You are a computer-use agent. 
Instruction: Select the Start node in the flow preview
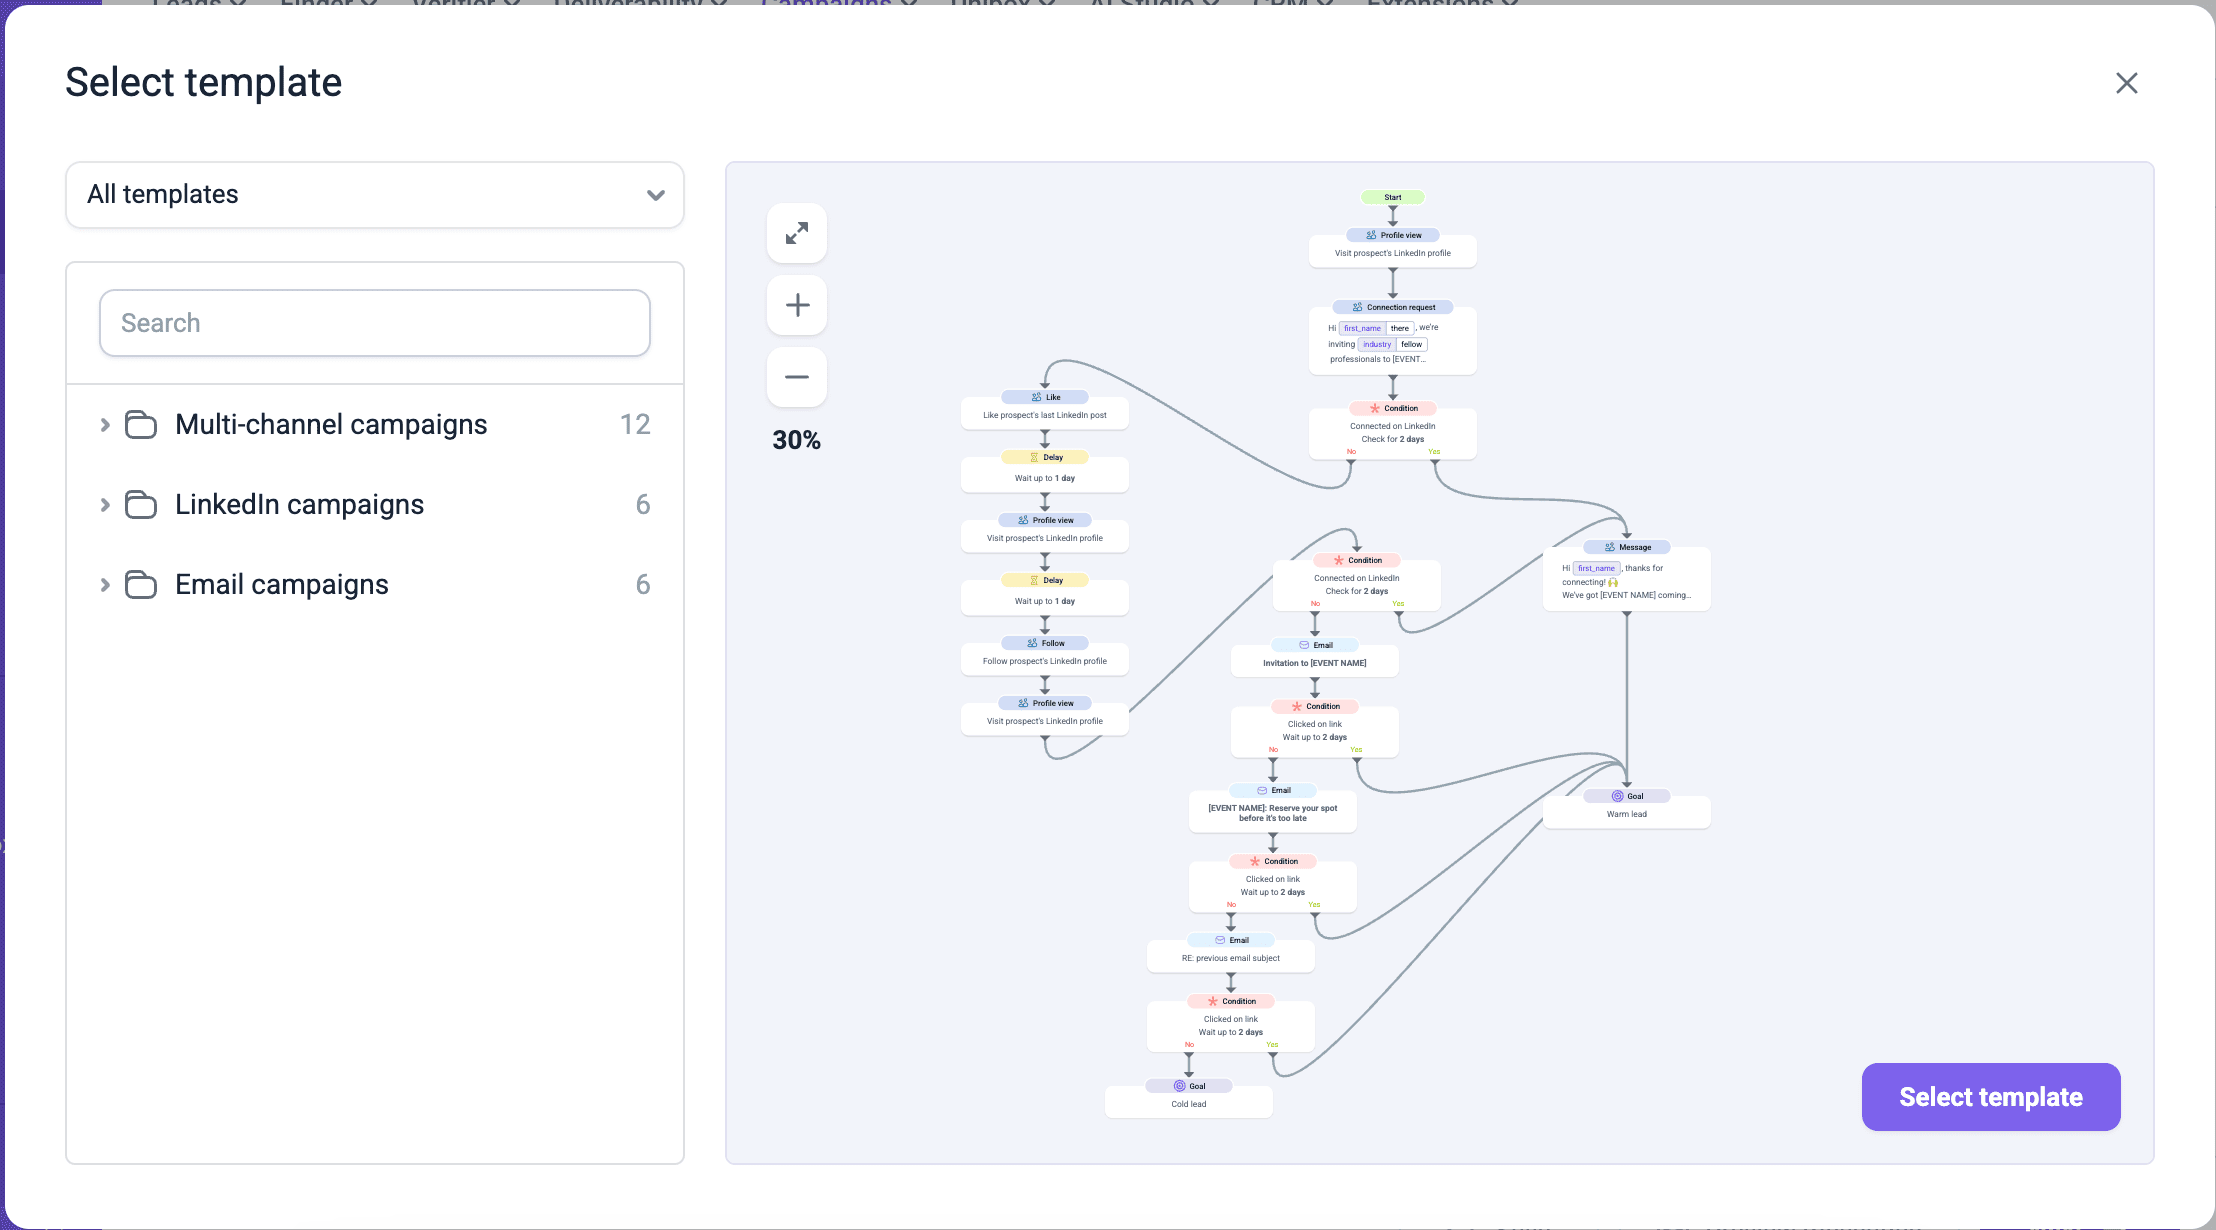(x=1392, y=196)
